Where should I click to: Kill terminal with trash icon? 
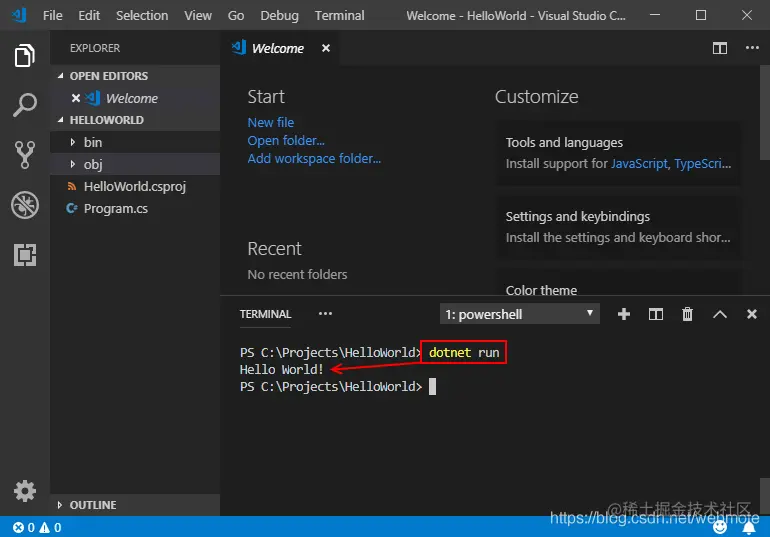pos(688,314)
